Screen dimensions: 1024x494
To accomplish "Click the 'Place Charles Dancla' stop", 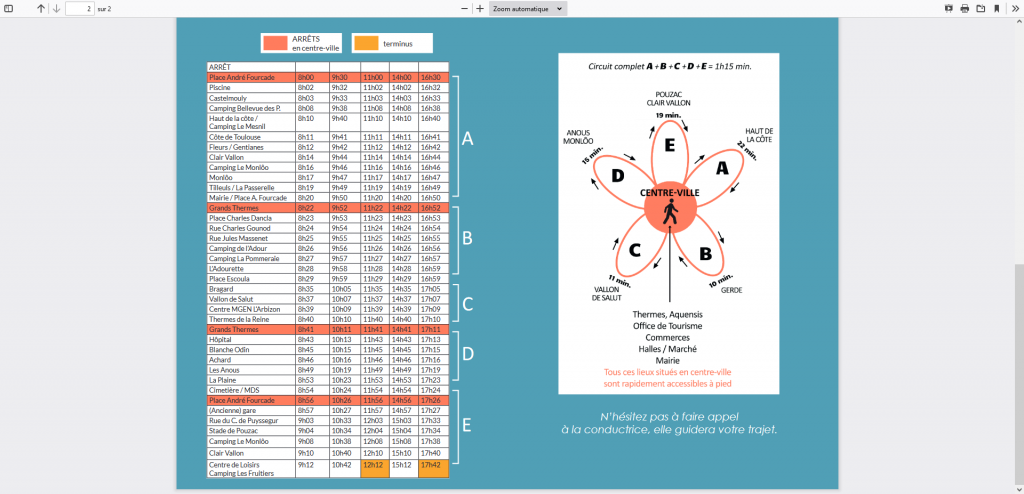I will [239, 218].
